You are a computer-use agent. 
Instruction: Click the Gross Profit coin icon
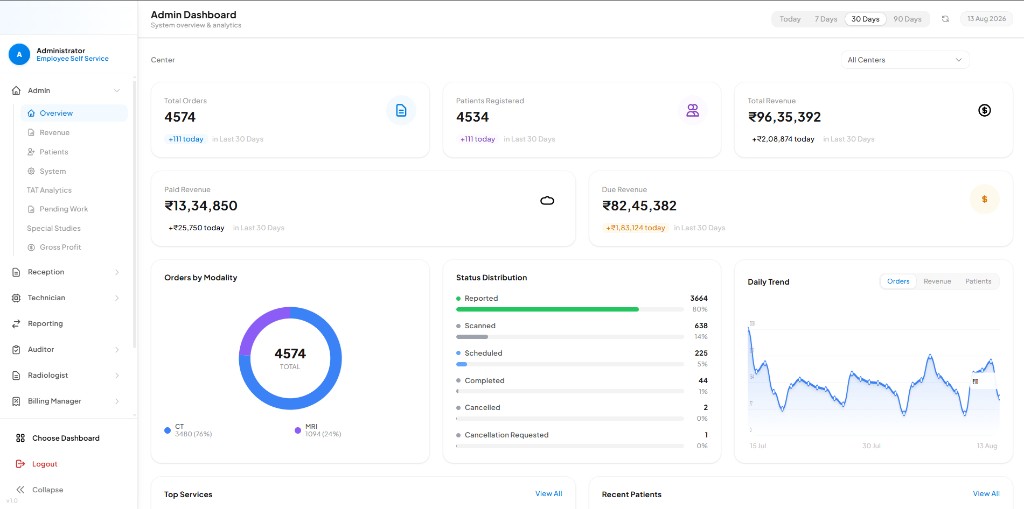pyautogui.click(x=31, y=248)
